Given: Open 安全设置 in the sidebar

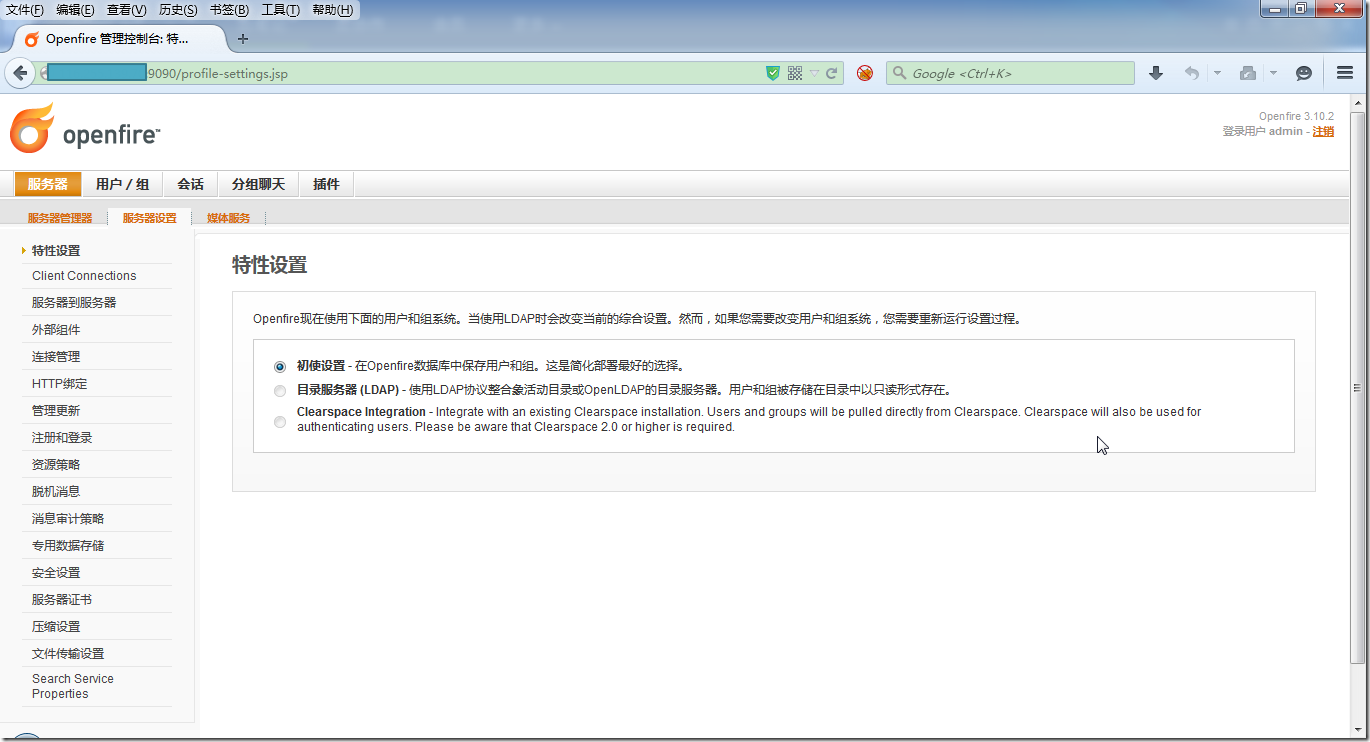Looking at the screenshot, I should tap(56, 573).
